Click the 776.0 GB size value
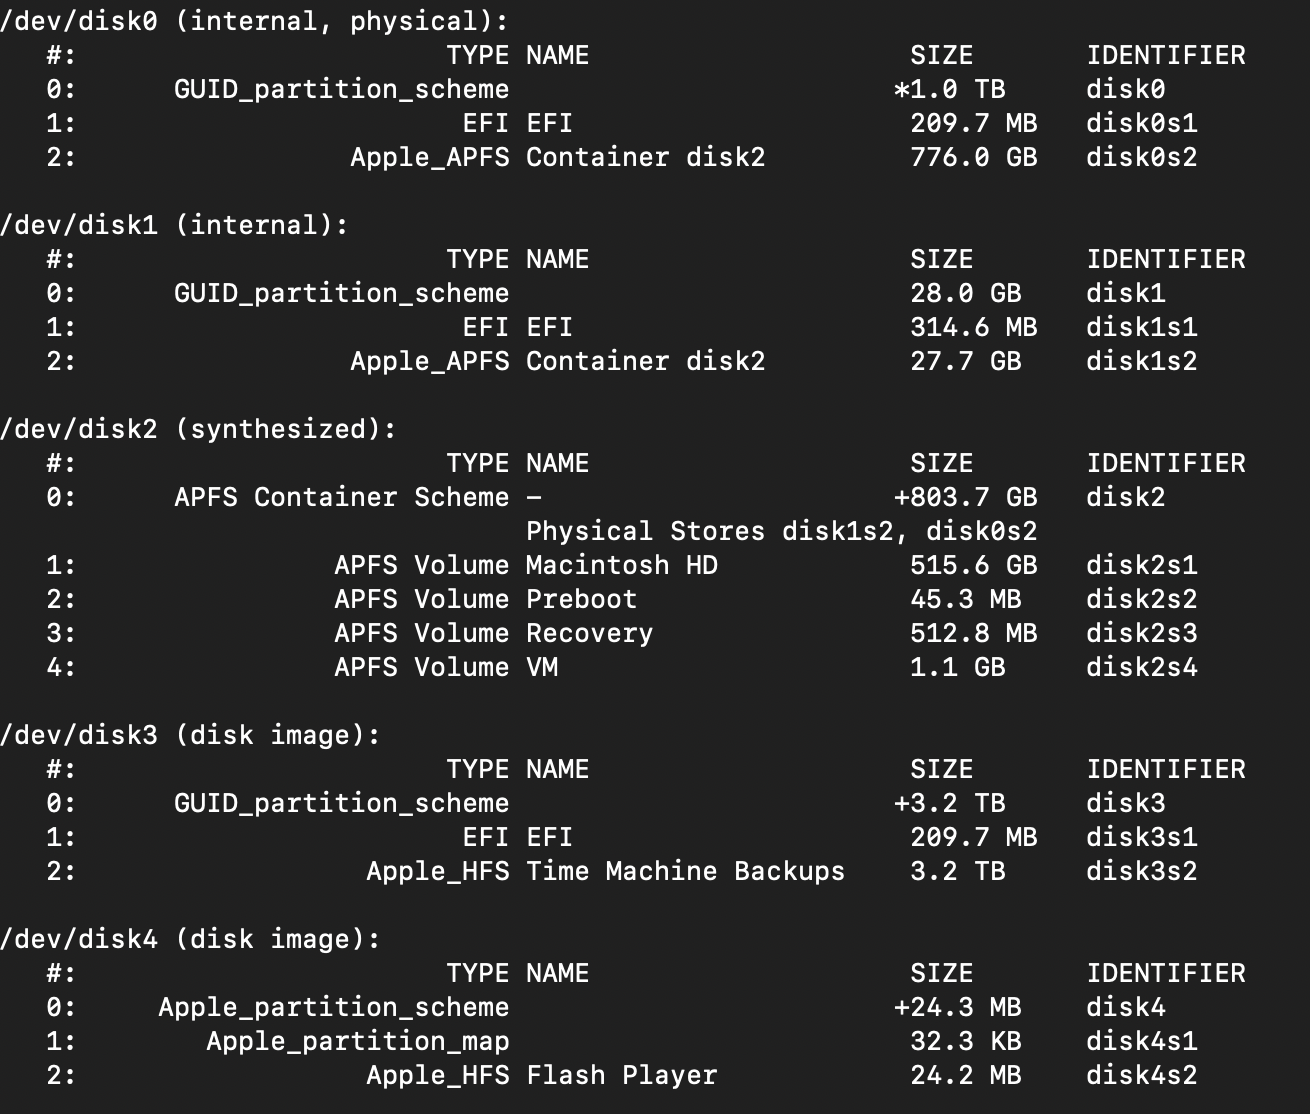The image size is (1310, 1114). tap(973, 157)
